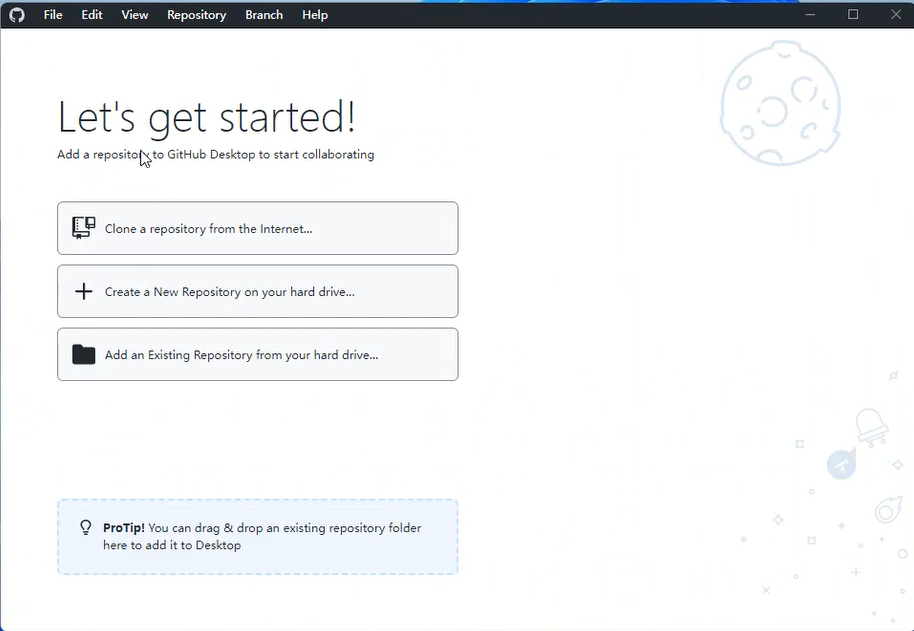Click the ProTip lightbulb icon
914x631 pixels.
[x=86, y=528]
